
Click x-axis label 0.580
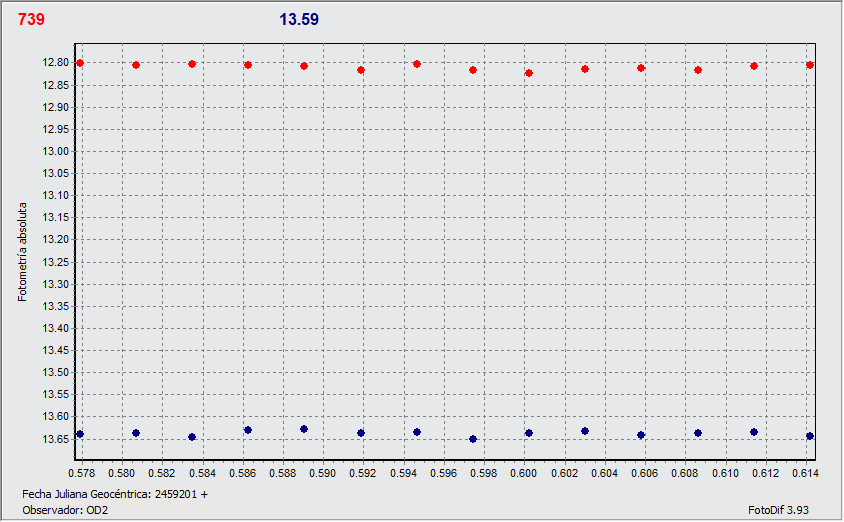click(122, 473)
